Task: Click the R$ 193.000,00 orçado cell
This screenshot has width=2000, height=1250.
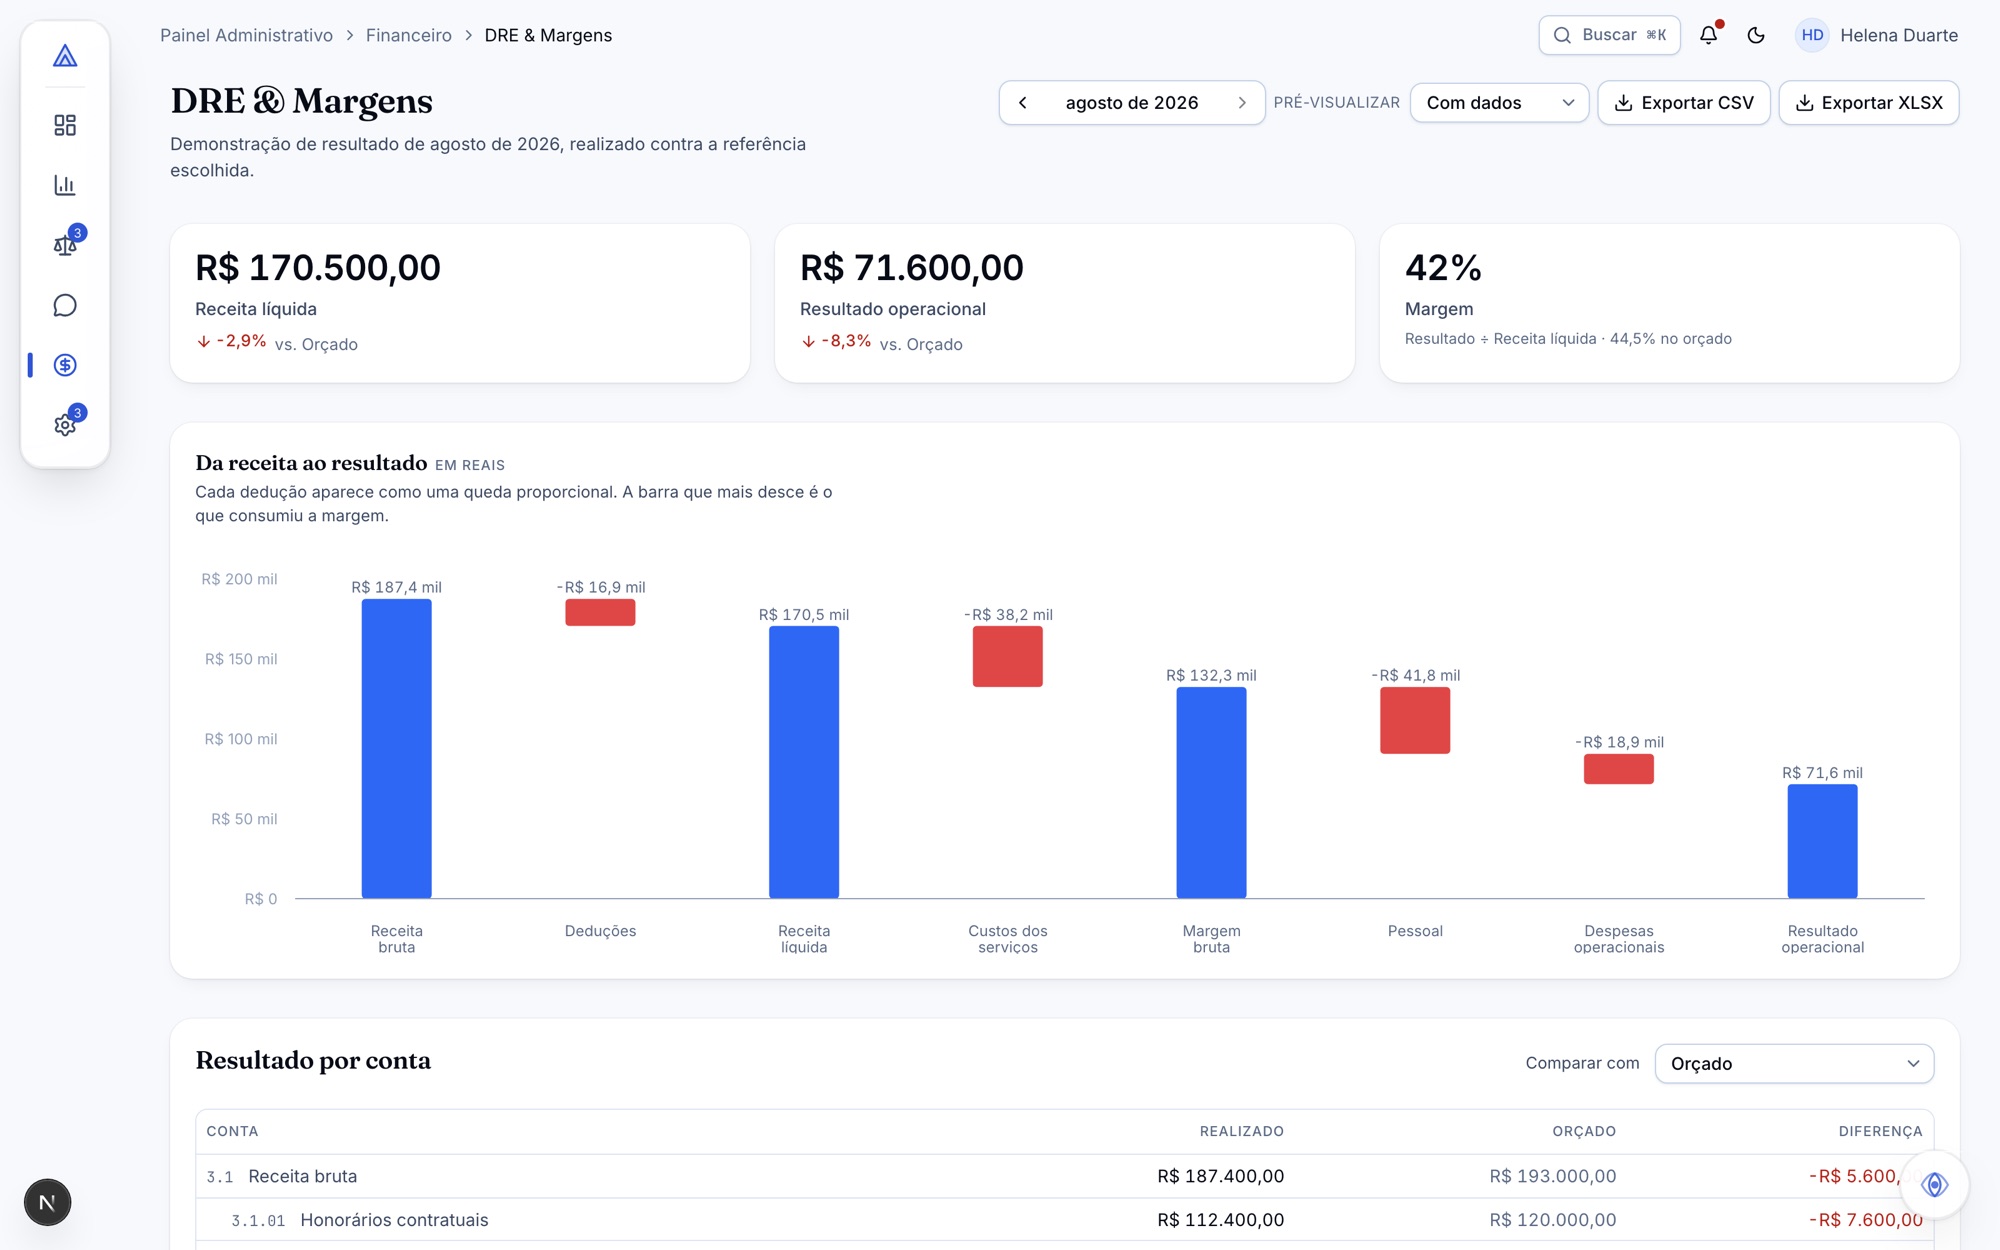Action: pyautogui.click(x=1552, y=1176)
